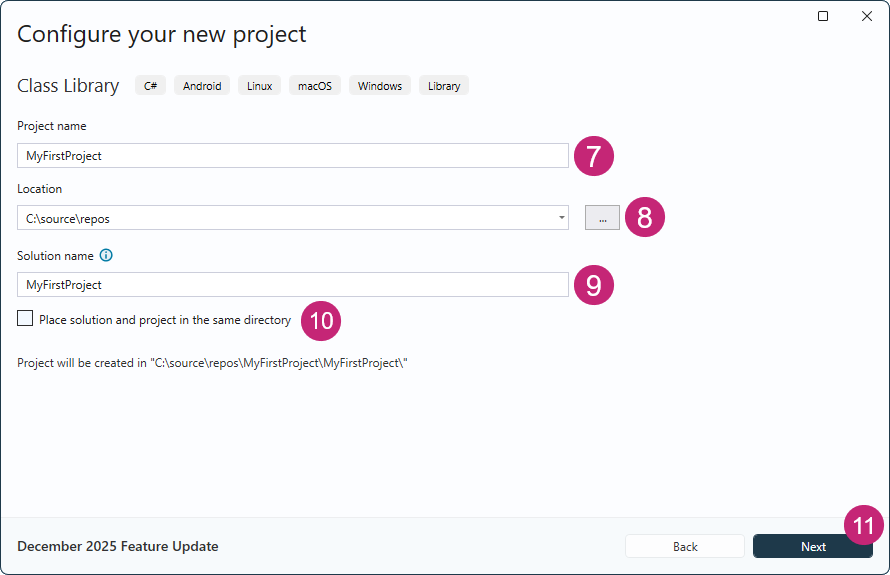Expand the Location dropdown arrow

tap(562, 218)
